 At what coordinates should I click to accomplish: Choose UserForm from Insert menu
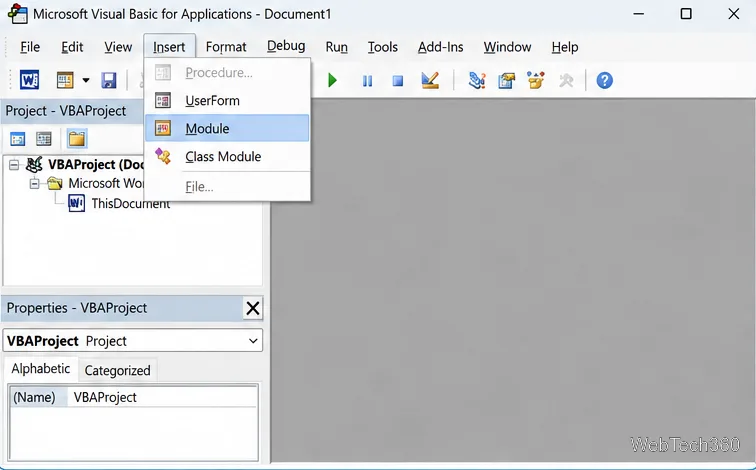click(227, 100)
